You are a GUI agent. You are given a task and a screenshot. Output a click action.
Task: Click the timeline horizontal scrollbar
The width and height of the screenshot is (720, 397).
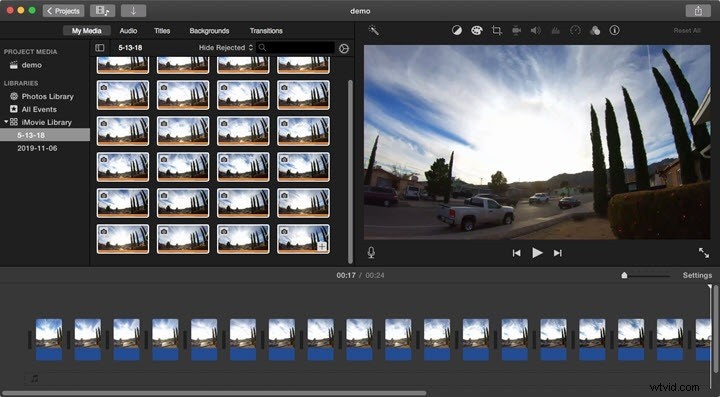coord(214,393)
